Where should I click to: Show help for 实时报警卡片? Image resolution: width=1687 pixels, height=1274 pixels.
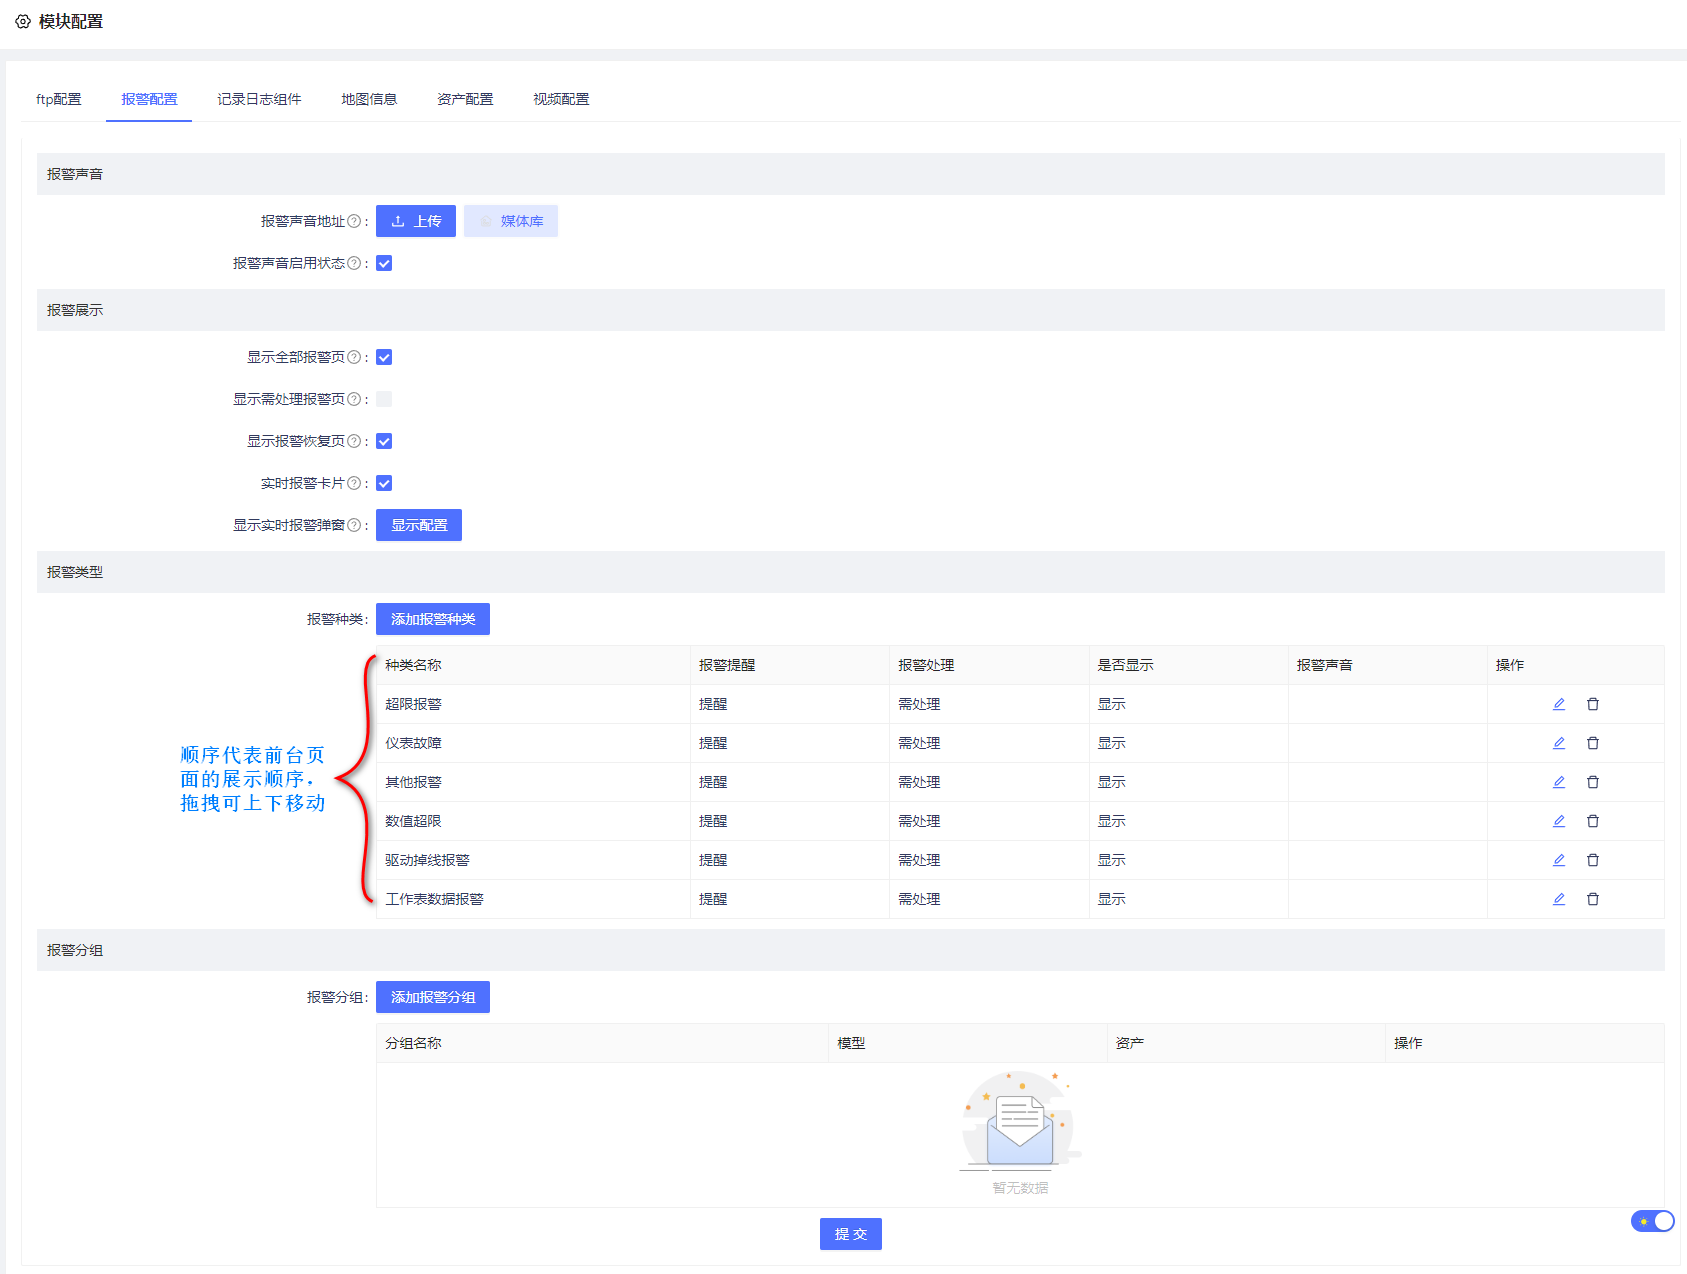(354, 483)
